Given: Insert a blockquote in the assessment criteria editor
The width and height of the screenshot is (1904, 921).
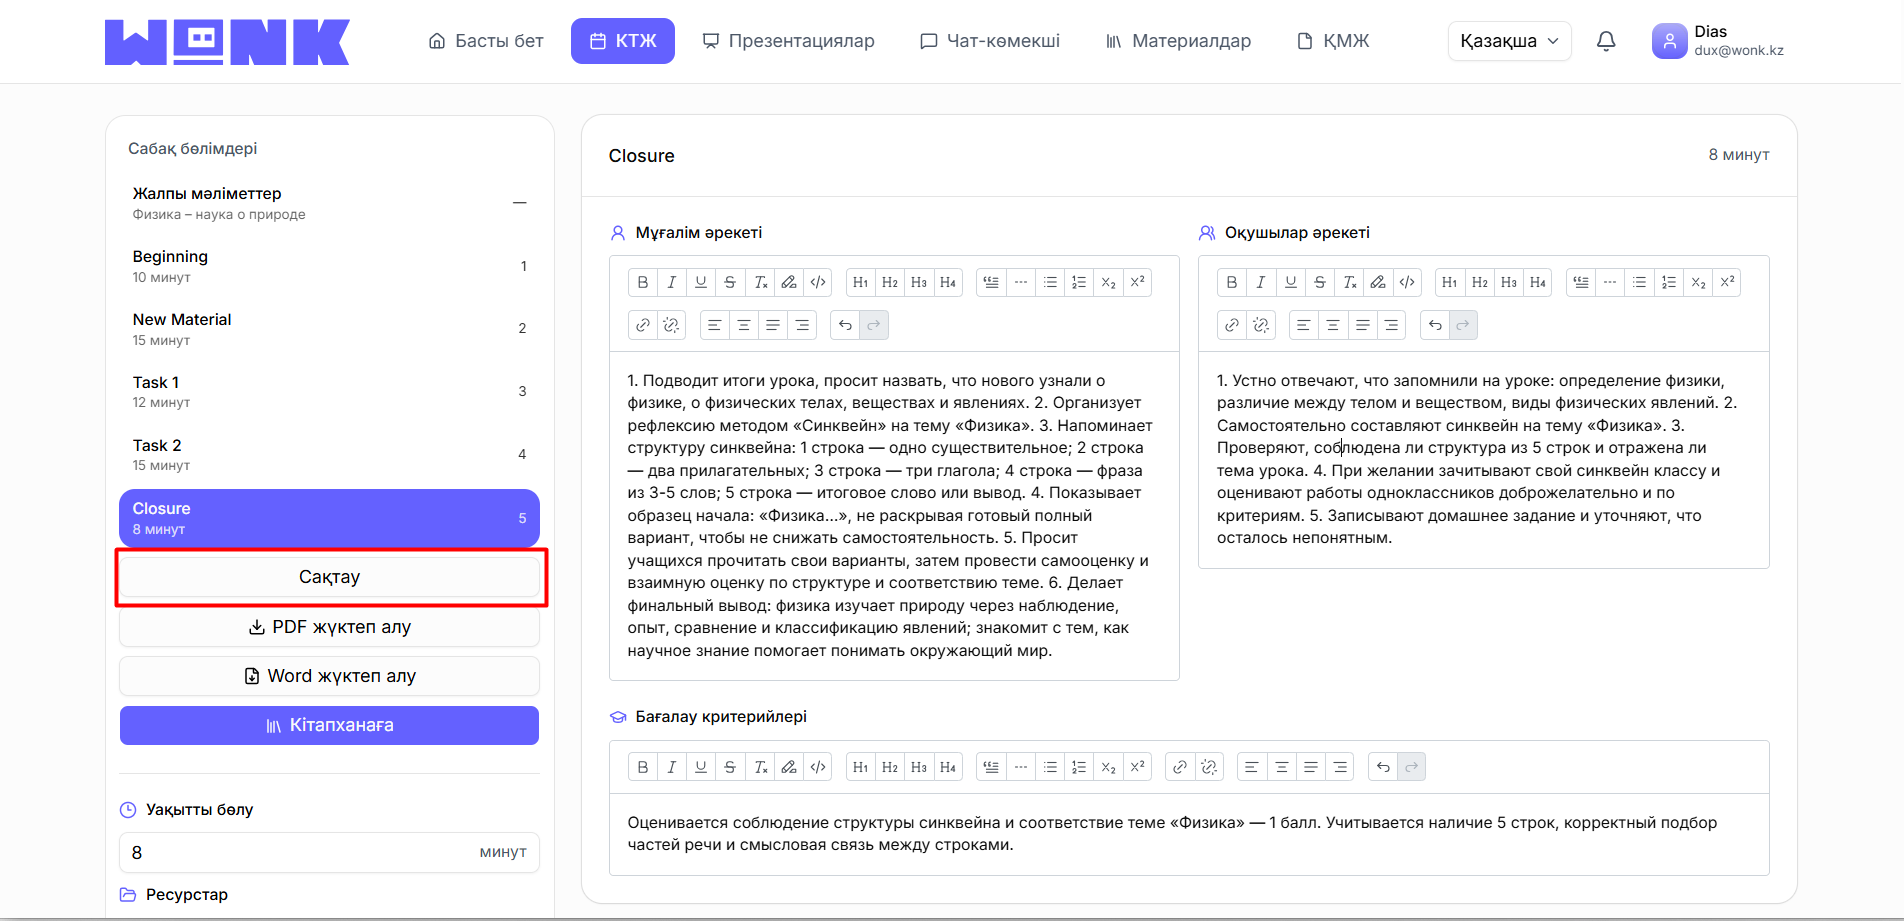Looking at the screenshot, I should coord(990,766).
